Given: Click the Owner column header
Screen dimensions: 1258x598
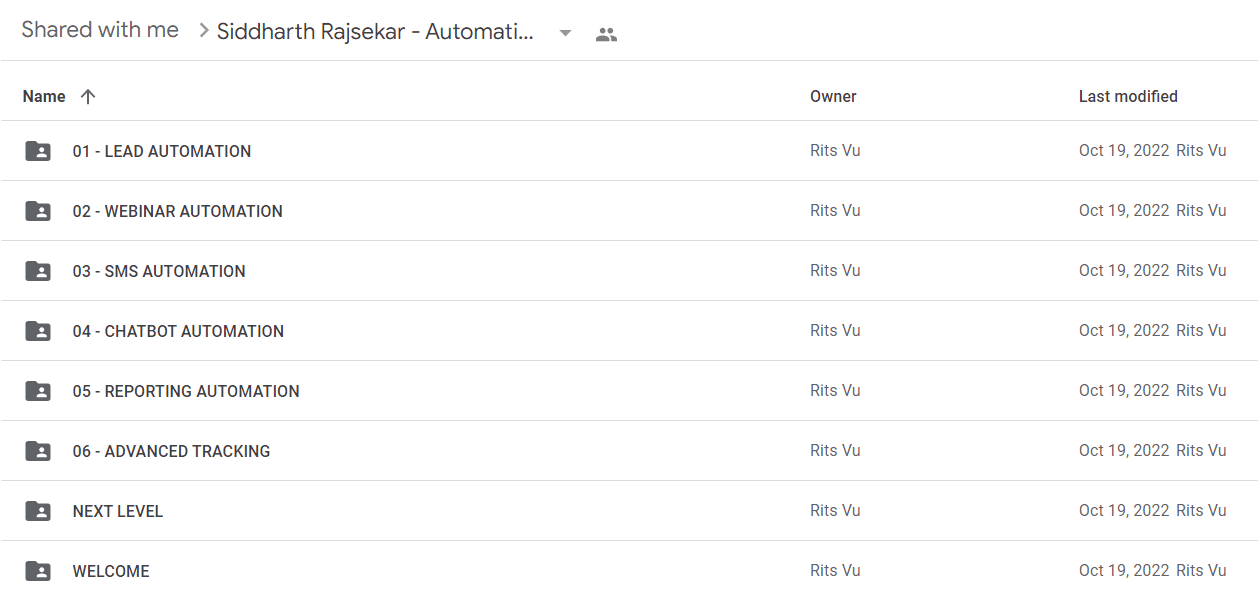Looking at the screenshot, I should coord(833,97).
